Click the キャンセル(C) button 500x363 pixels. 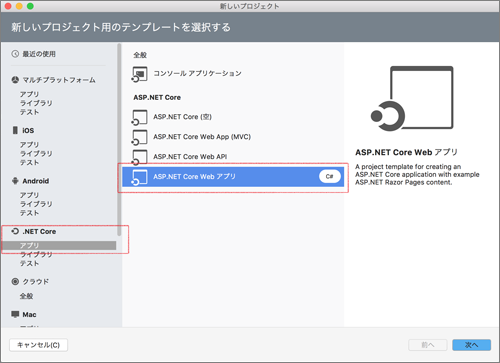point(38,345)
